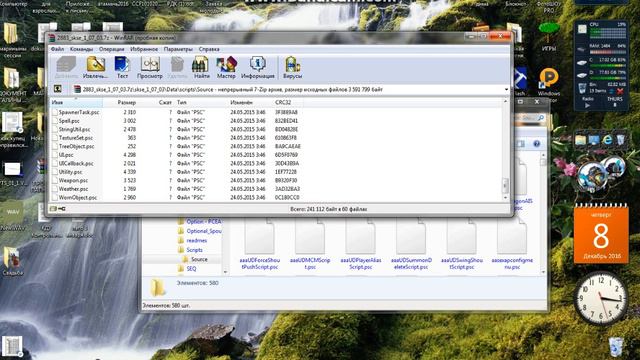The image size is (640, 360).
Task: Click the drive icon in WinRAR status bar
Action: click(x=53, y=209)
